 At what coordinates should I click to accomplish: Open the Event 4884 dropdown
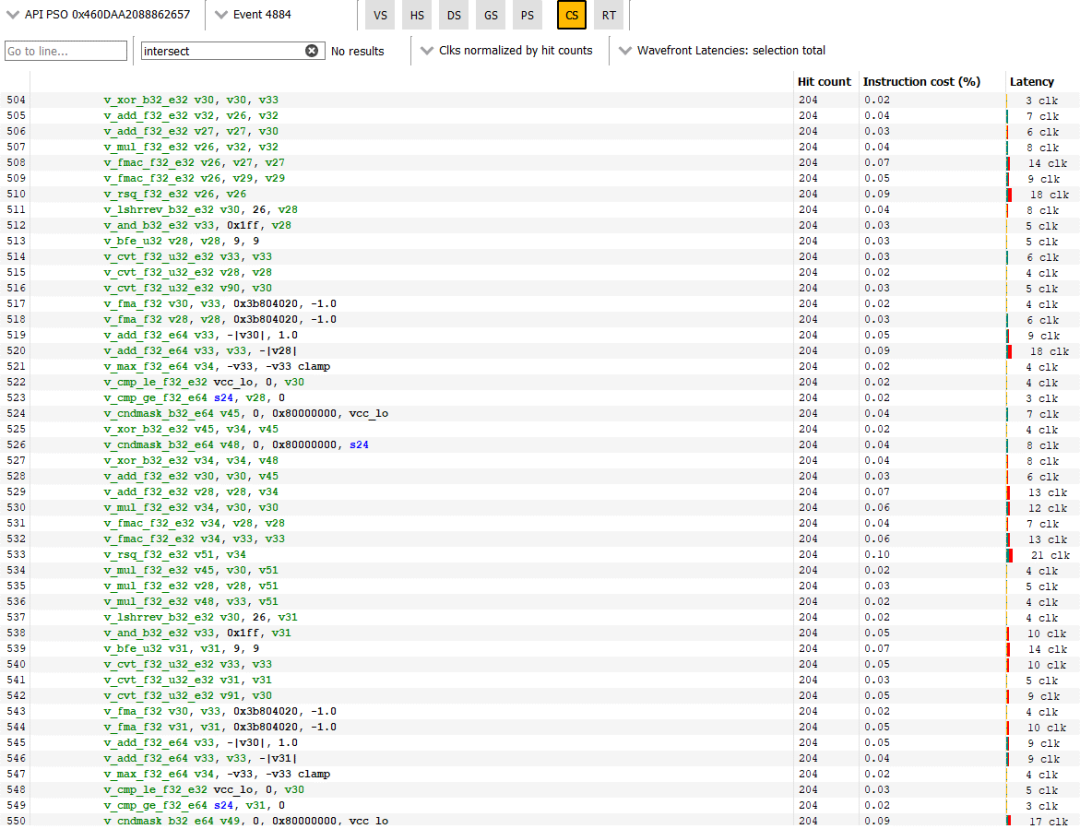point(253,14)
